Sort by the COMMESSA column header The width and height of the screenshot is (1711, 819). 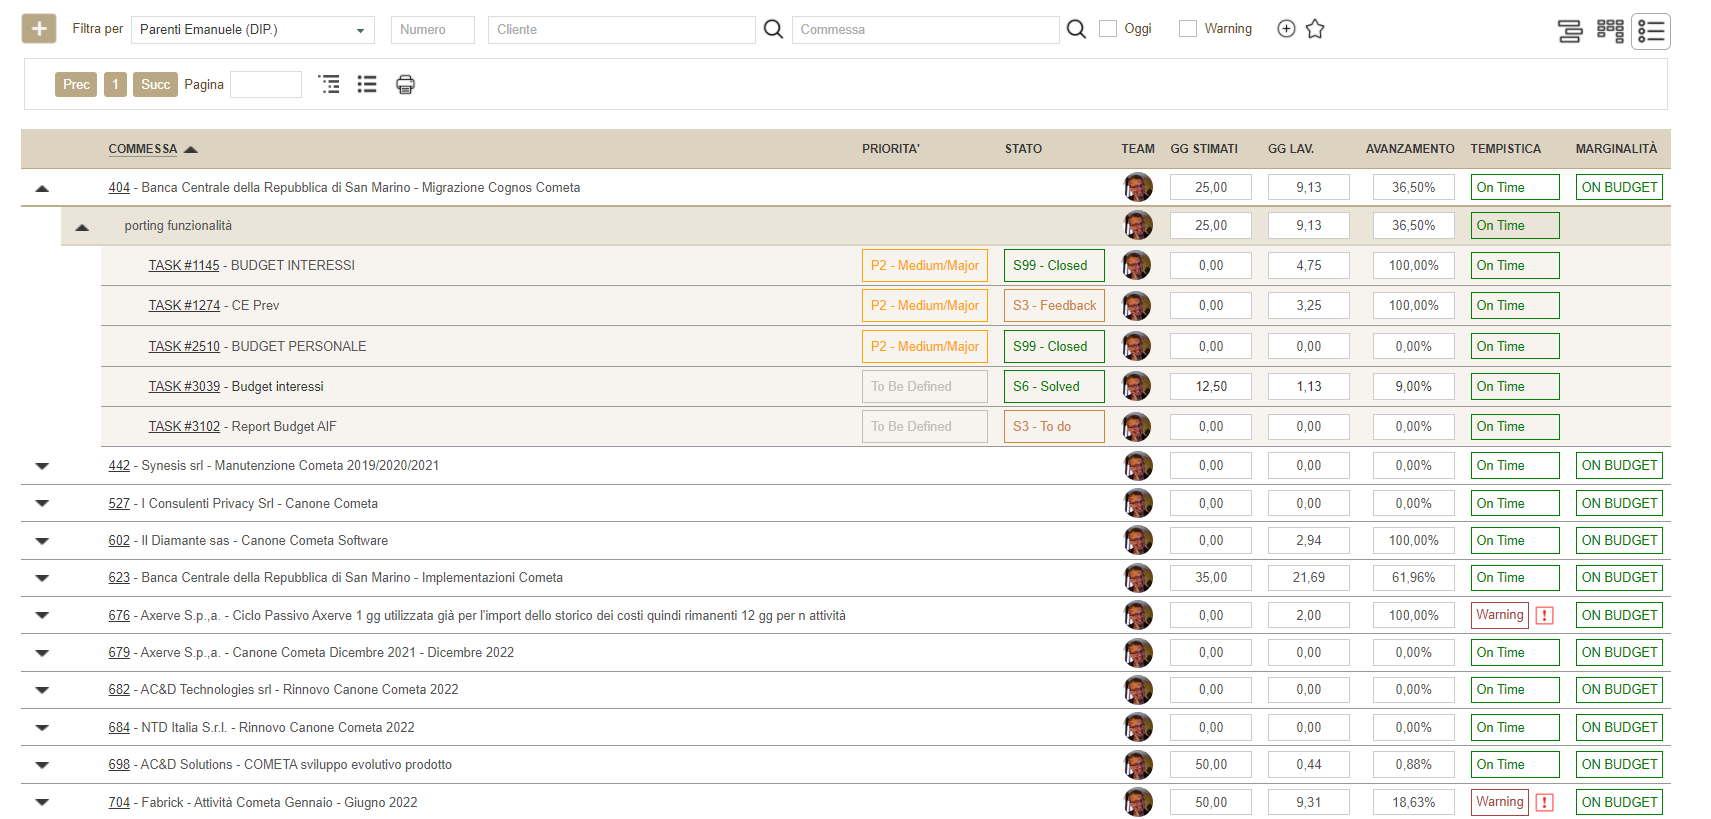(x=143, y=149)
